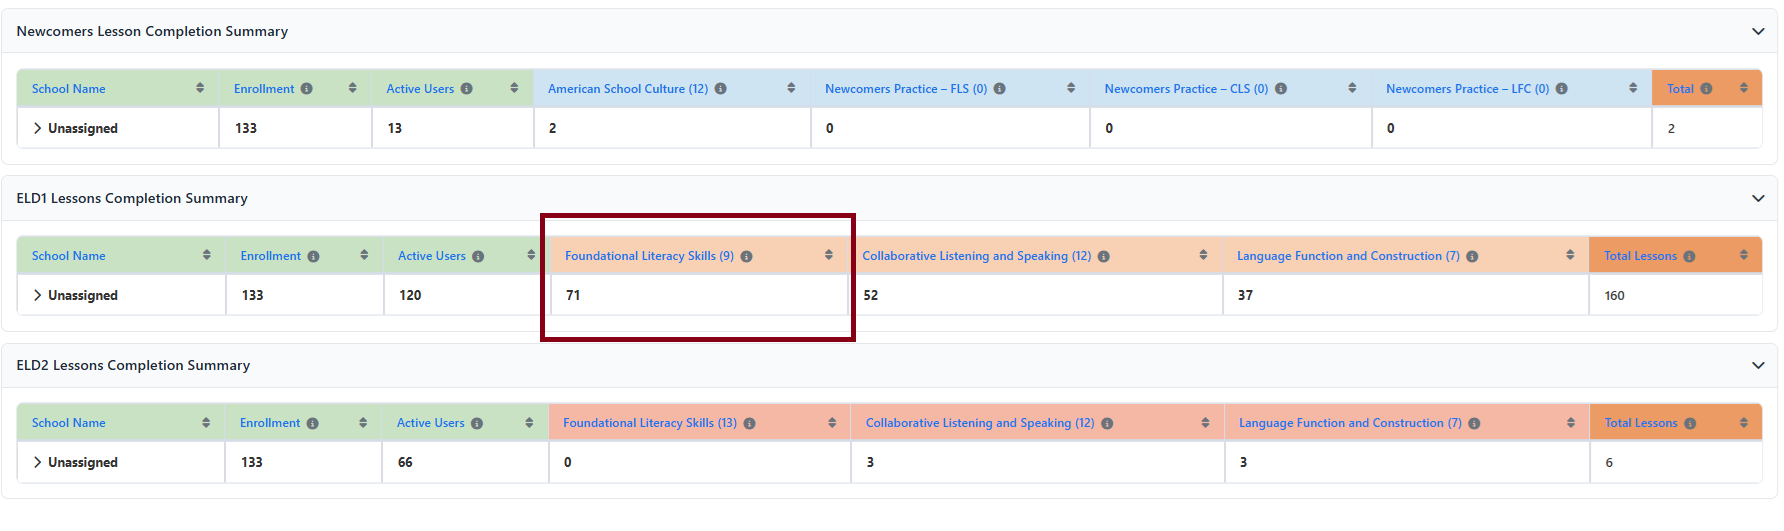Click Collaborative Listening and Speaking (12) in ELD2
1784x531 pixels.
pos(980,423)
